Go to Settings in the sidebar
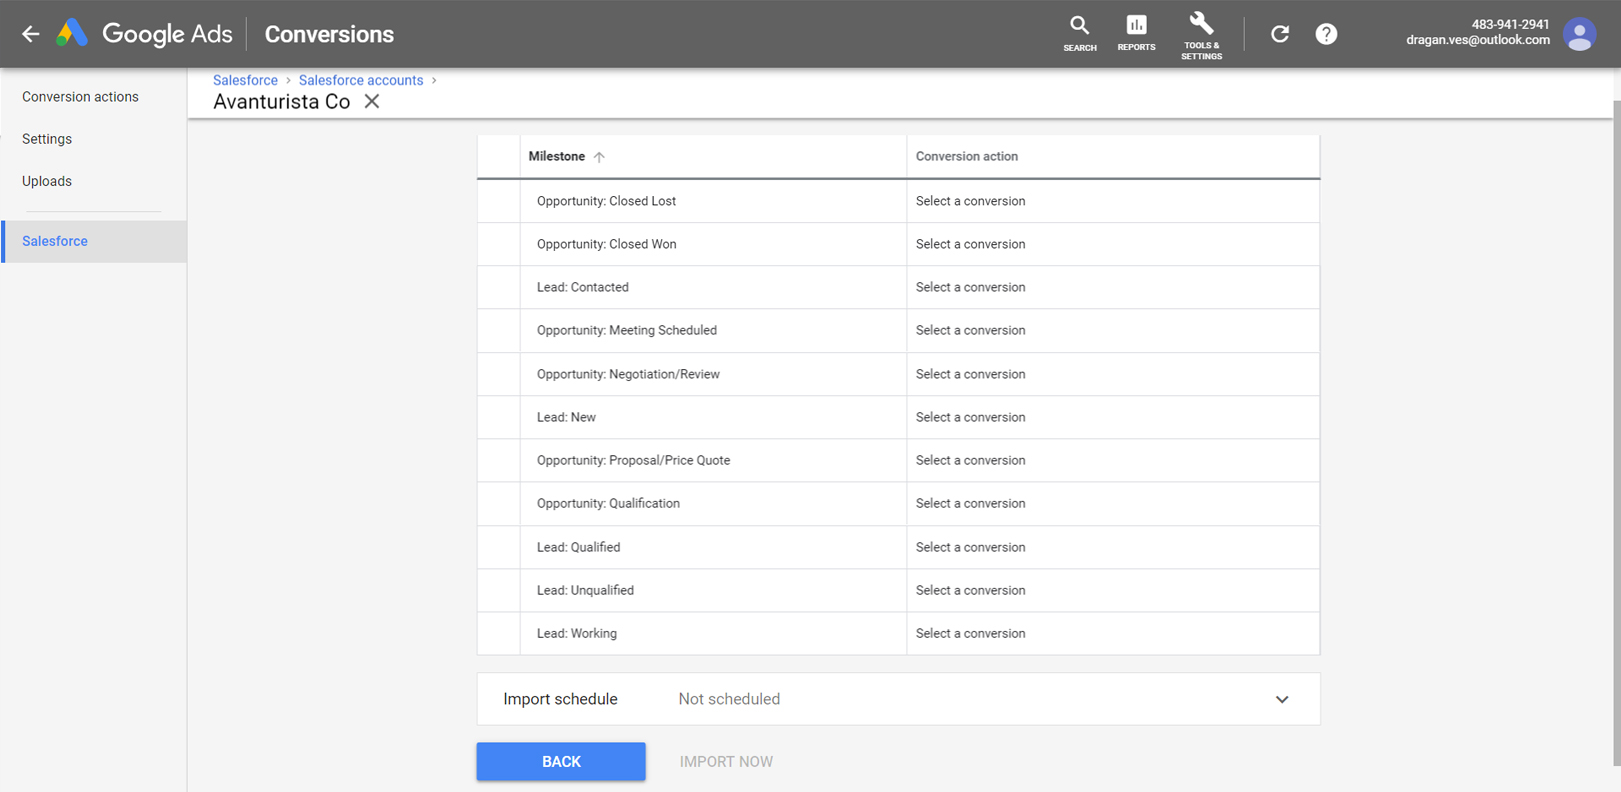 coord(47,139)
